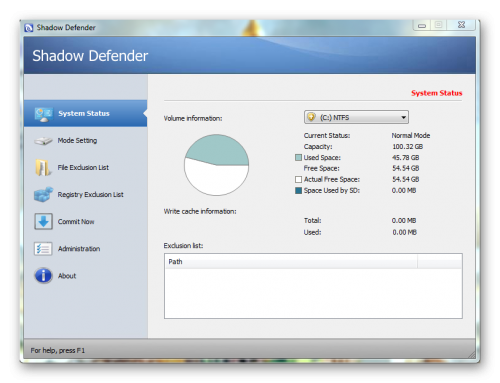Click the Used Space color swatch

click(298, 158)
